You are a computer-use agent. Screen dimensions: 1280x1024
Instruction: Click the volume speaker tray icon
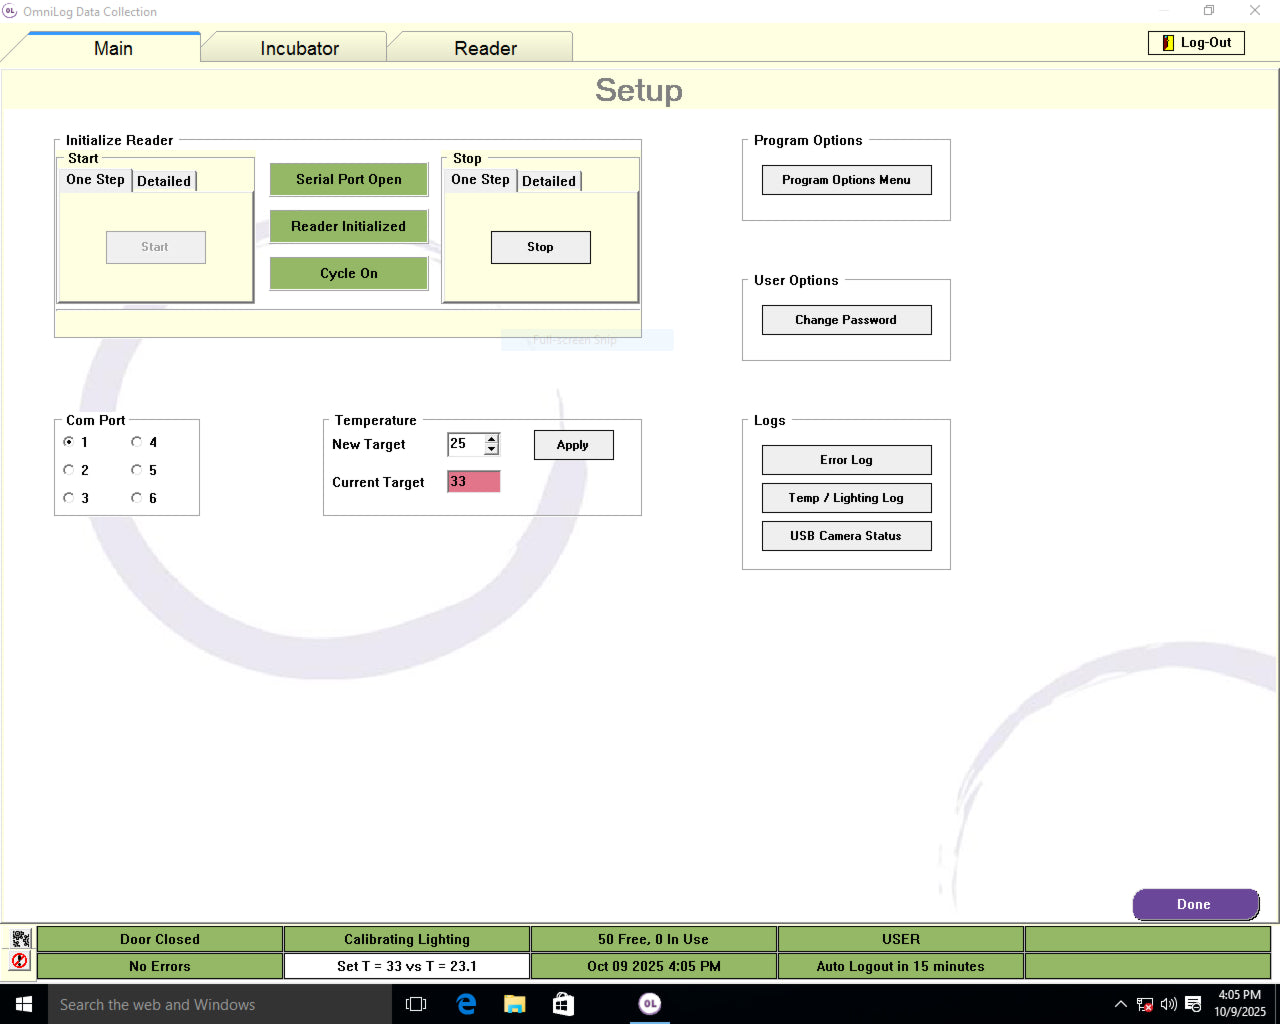[1168, 1004]
